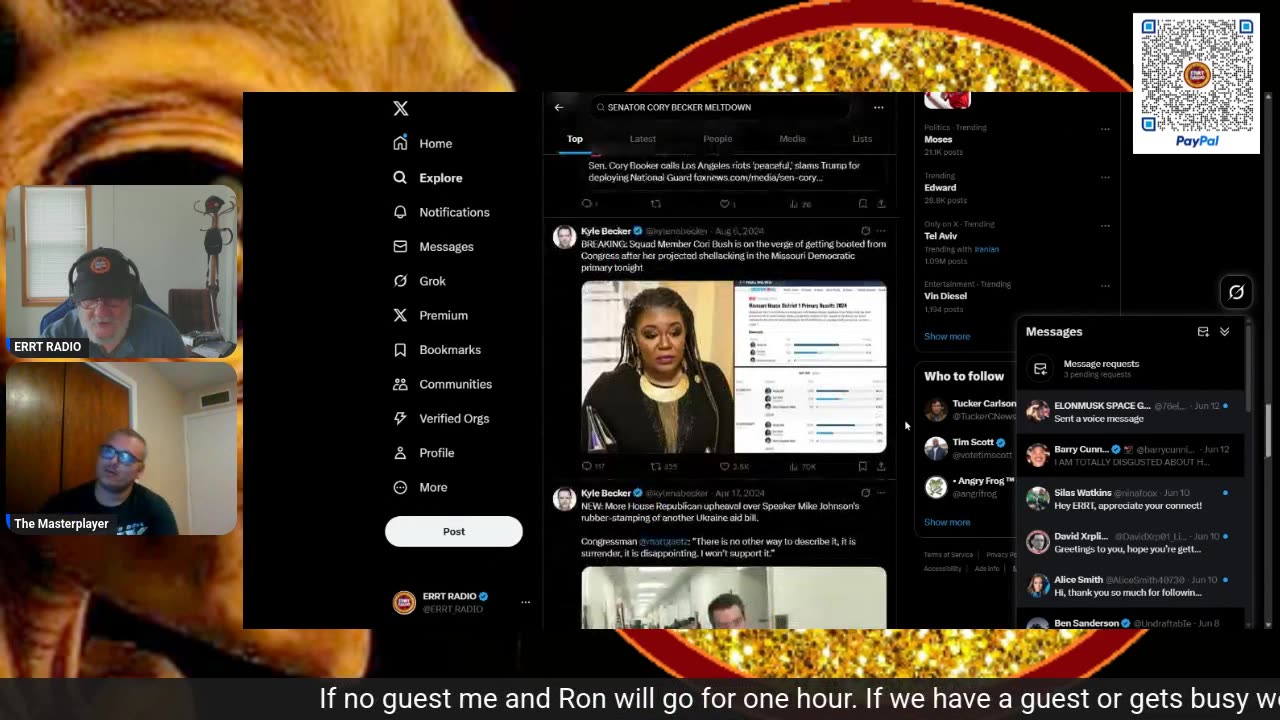Open Notifications from the sidebar
The width and height of the screenshot is (1280, 720).
[441, 212]
